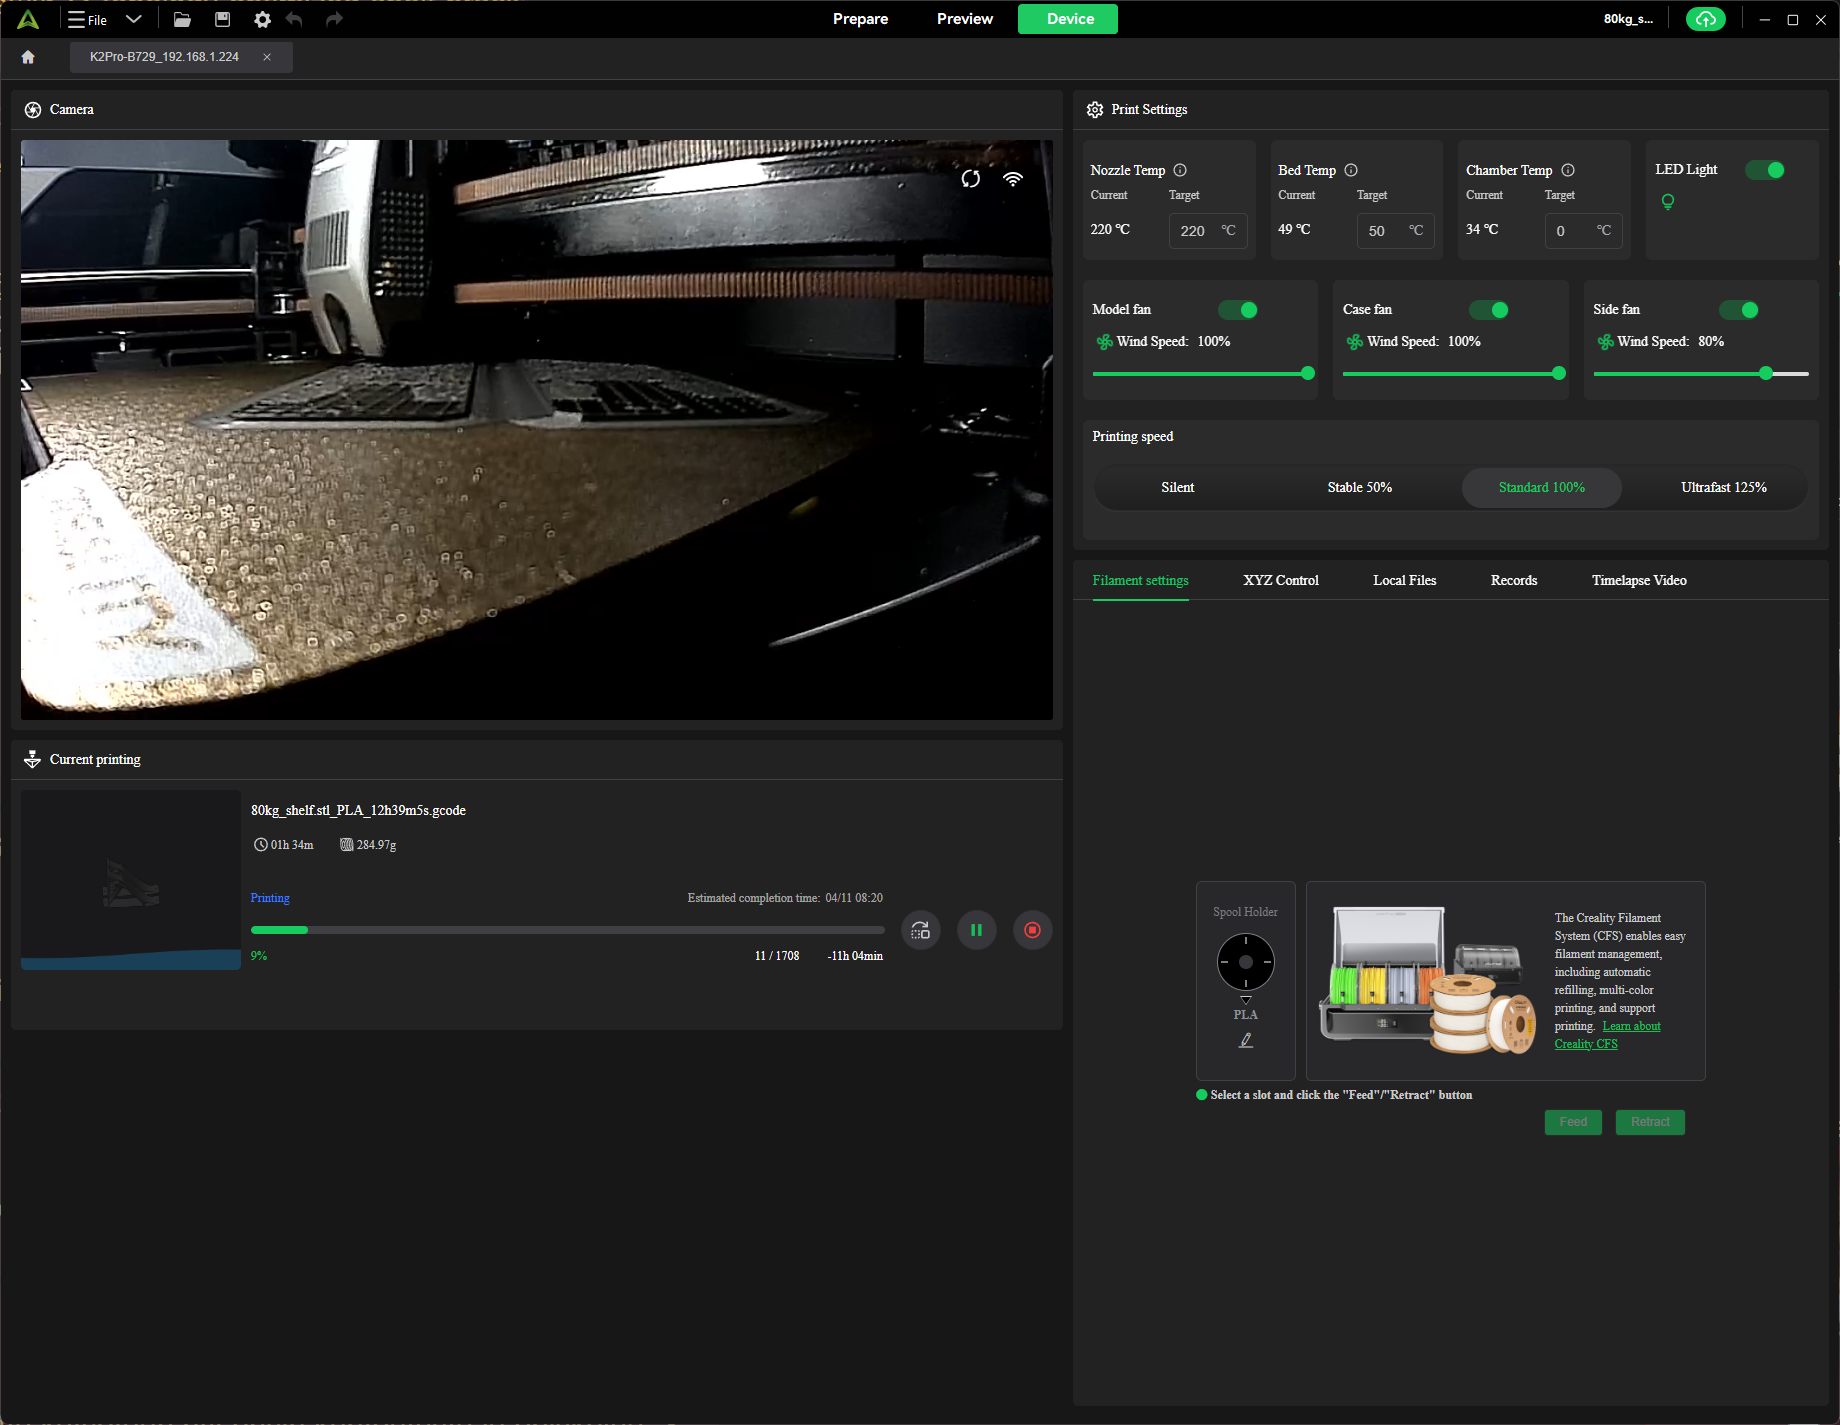Open Learn about Creality CFS link
This screenshot has width=1840, height=1425.
point(1631,1026)
